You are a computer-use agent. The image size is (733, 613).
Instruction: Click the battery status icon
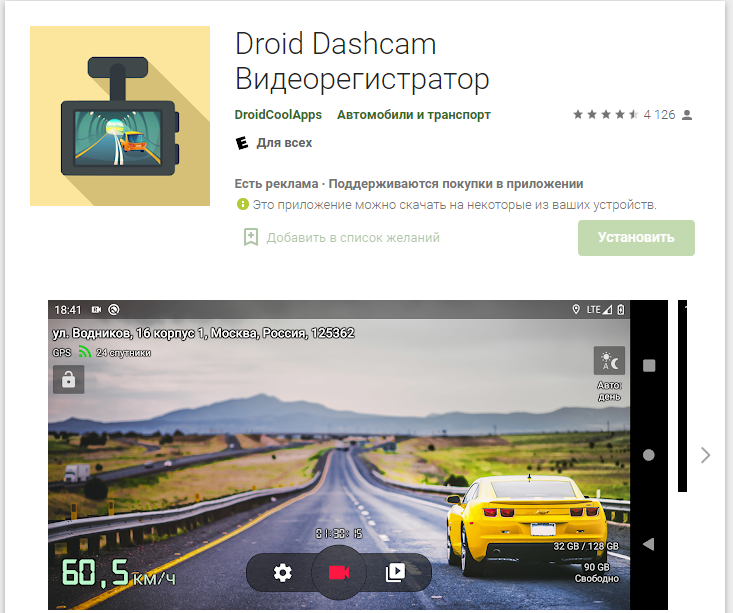(x=620, y=310)
